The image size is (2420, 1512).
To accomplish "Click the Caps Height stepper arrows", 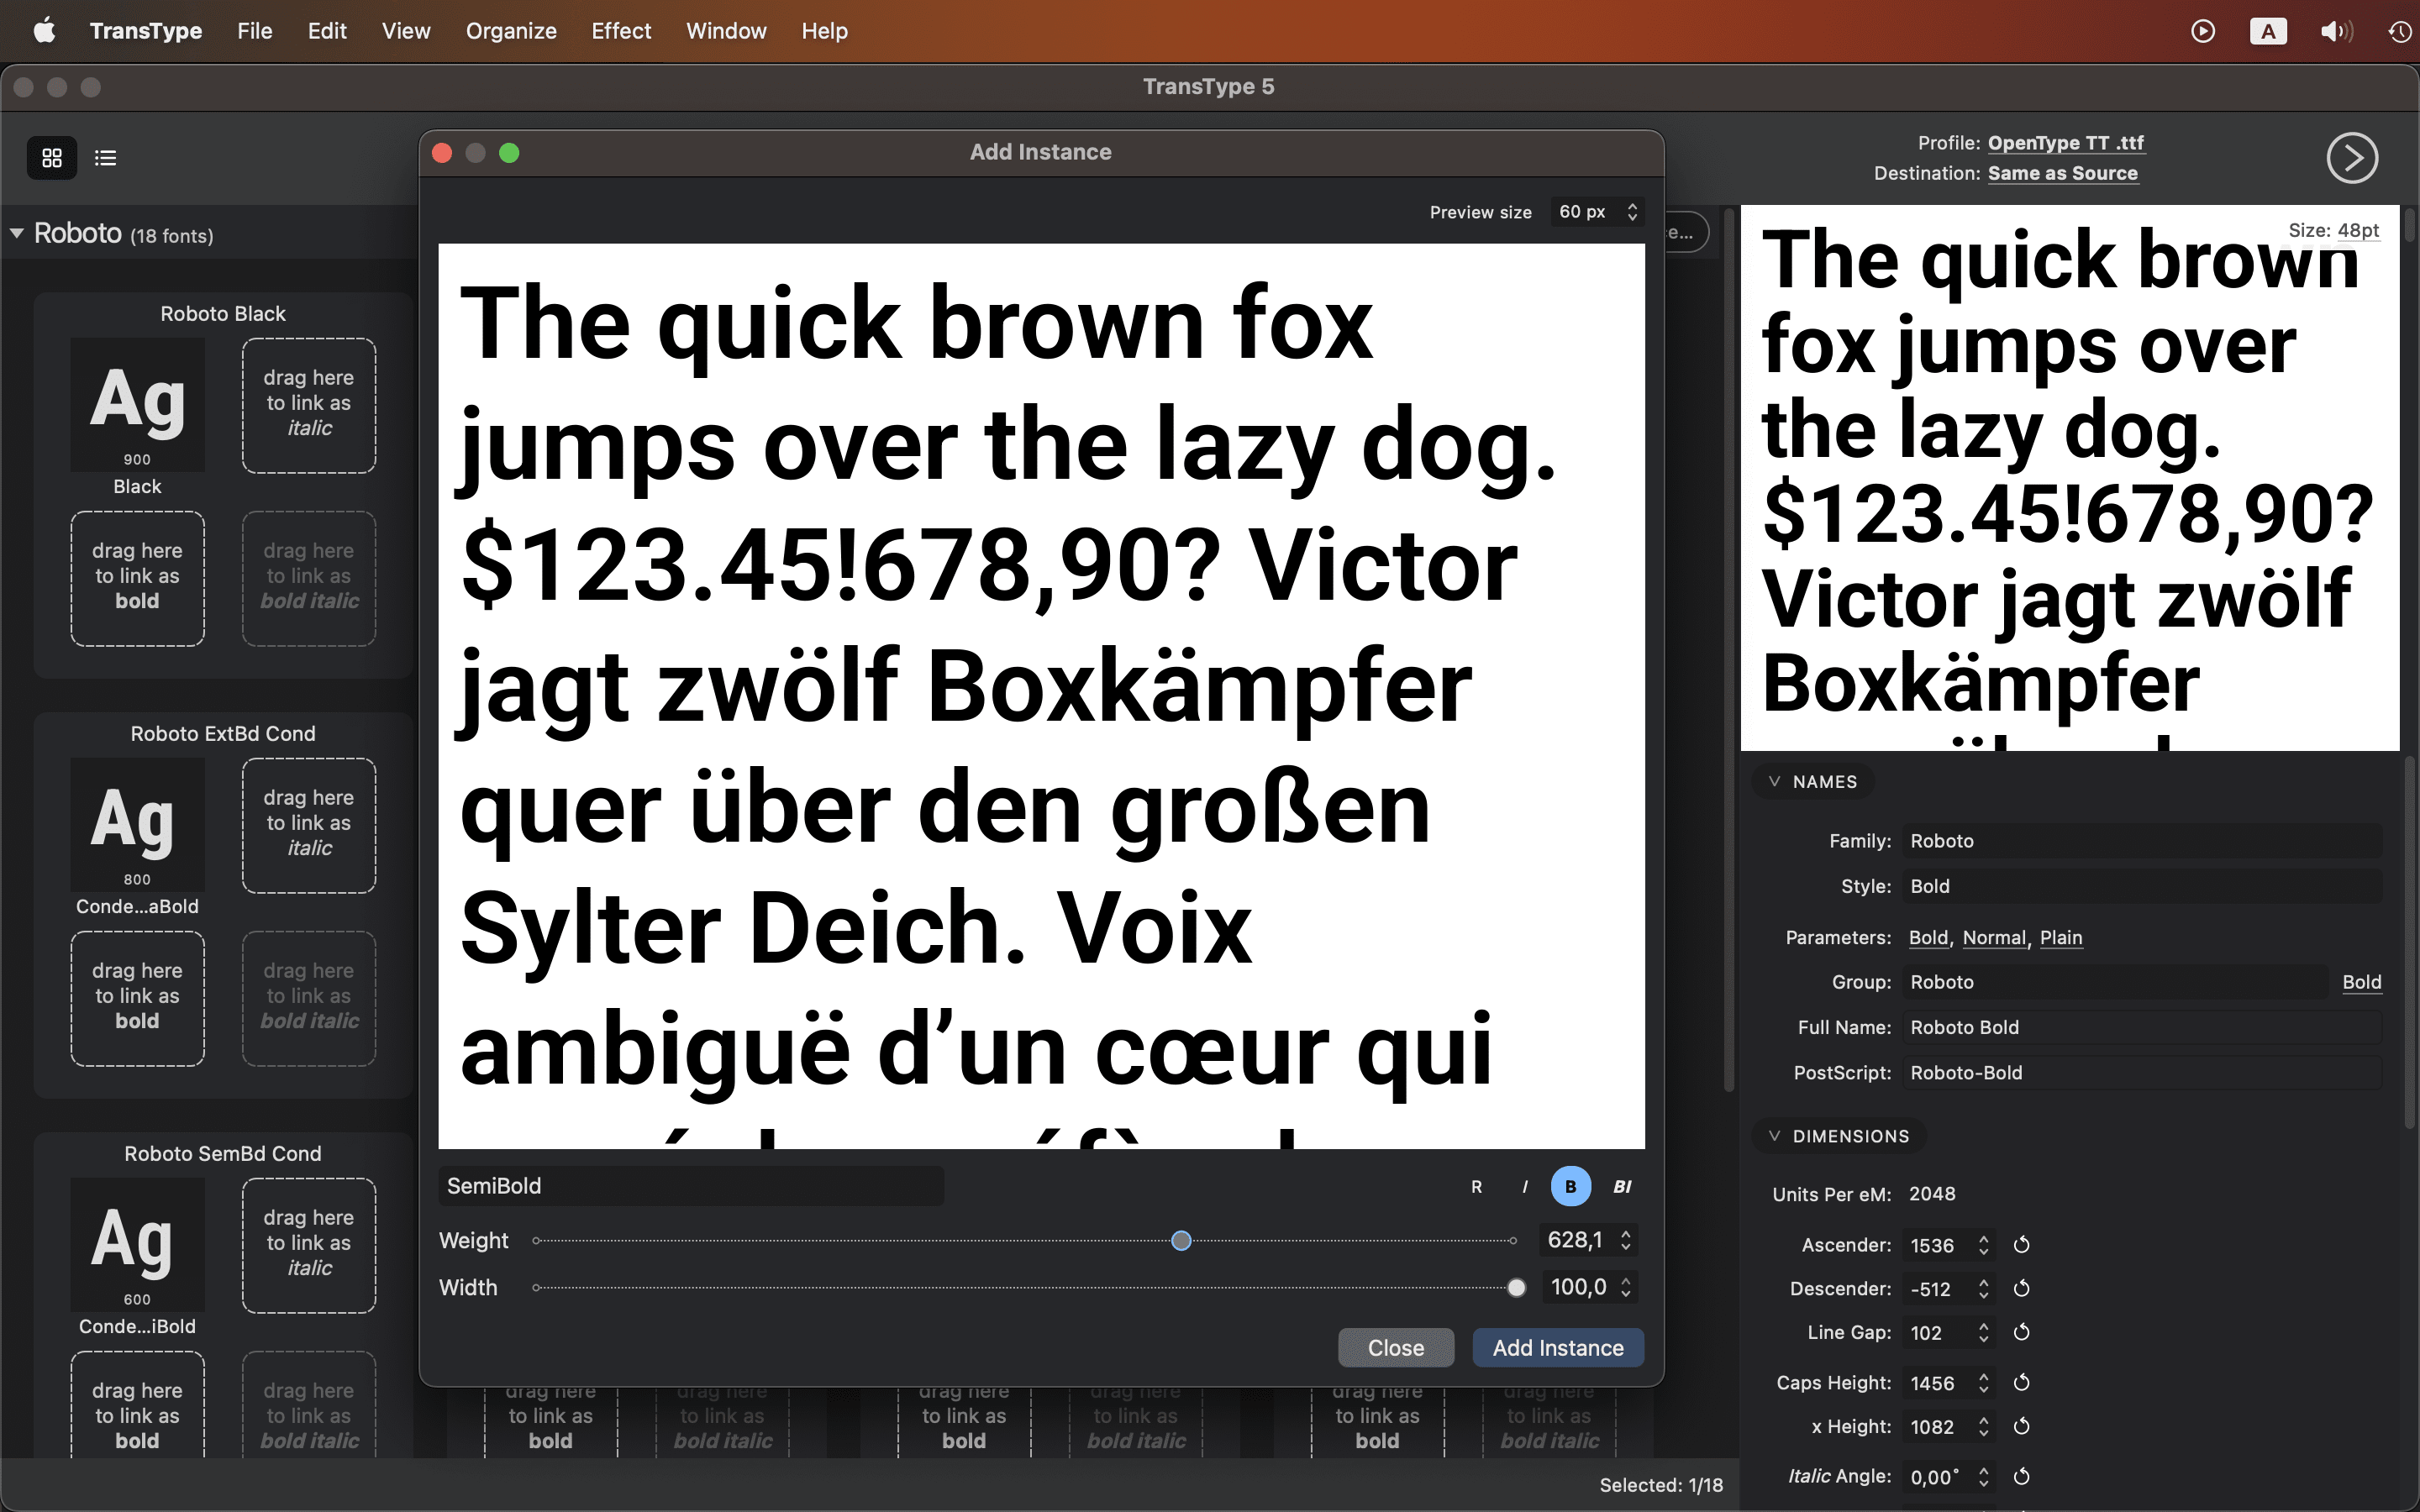I will coord(1983,1383).
